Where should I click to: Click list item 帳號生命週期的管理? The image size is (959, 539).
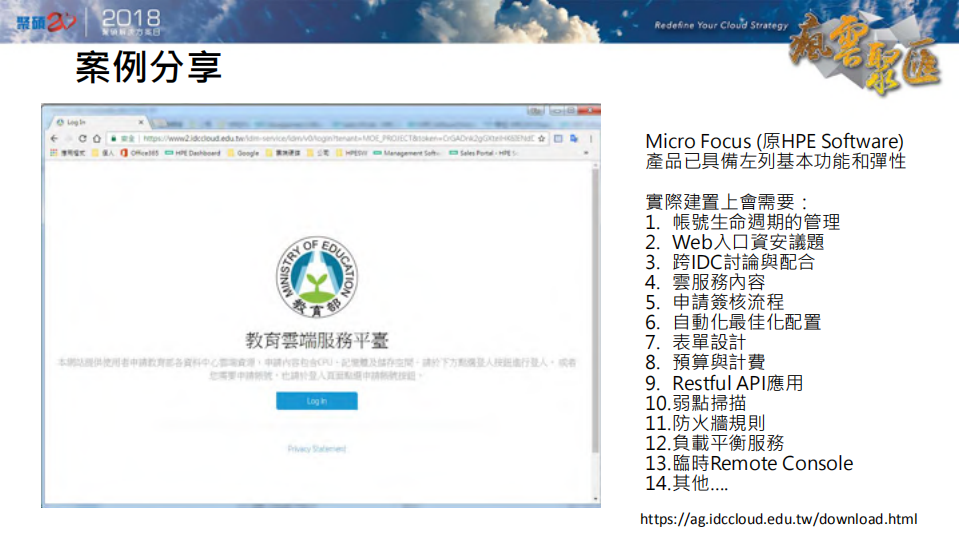(x=756, y=222)
